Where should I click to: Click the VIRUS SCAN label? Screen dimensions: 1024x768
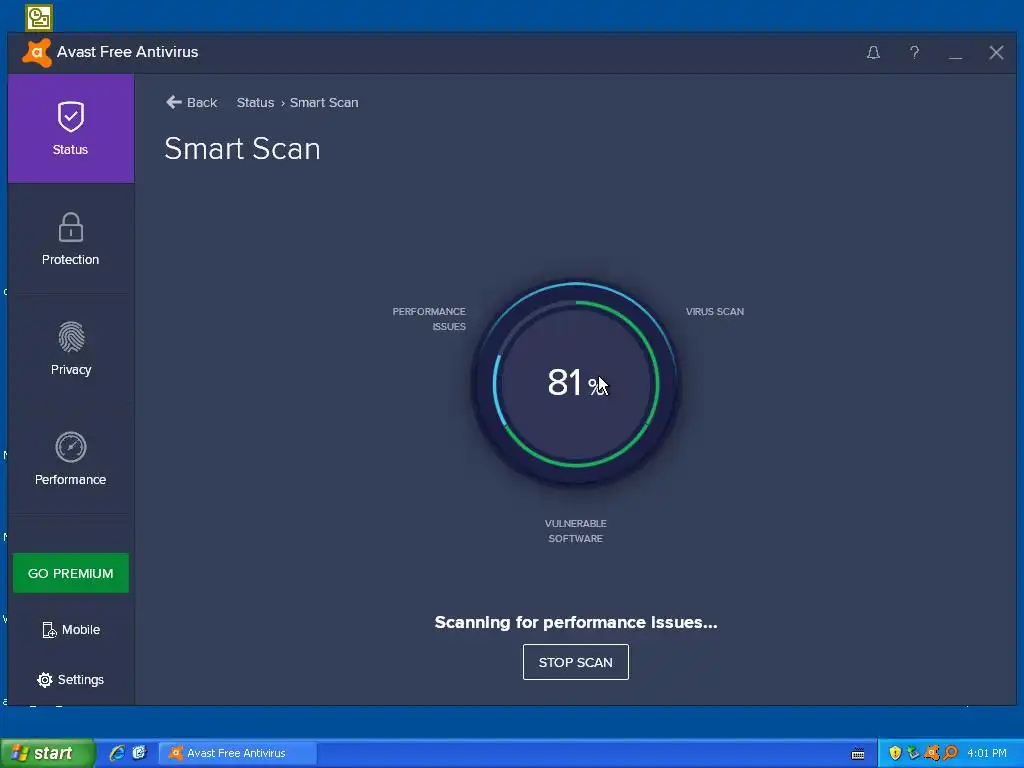coord(714,312)
